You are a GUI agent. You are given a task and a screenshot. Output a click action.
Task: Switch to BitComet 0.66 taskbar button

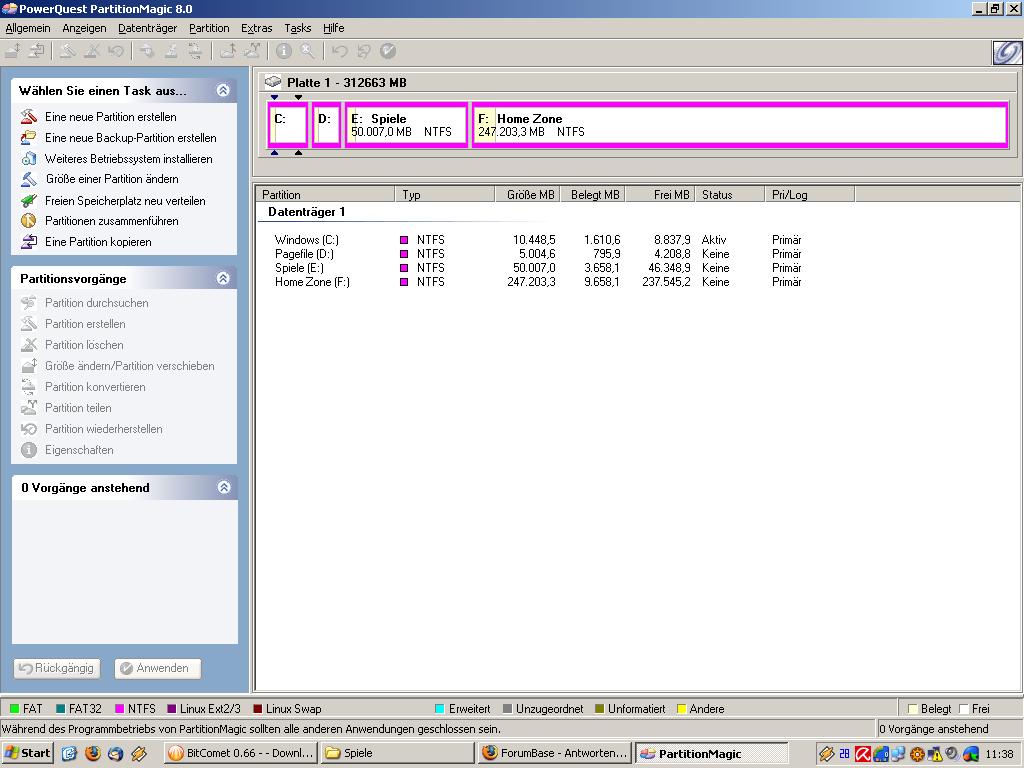pos(240,753)
